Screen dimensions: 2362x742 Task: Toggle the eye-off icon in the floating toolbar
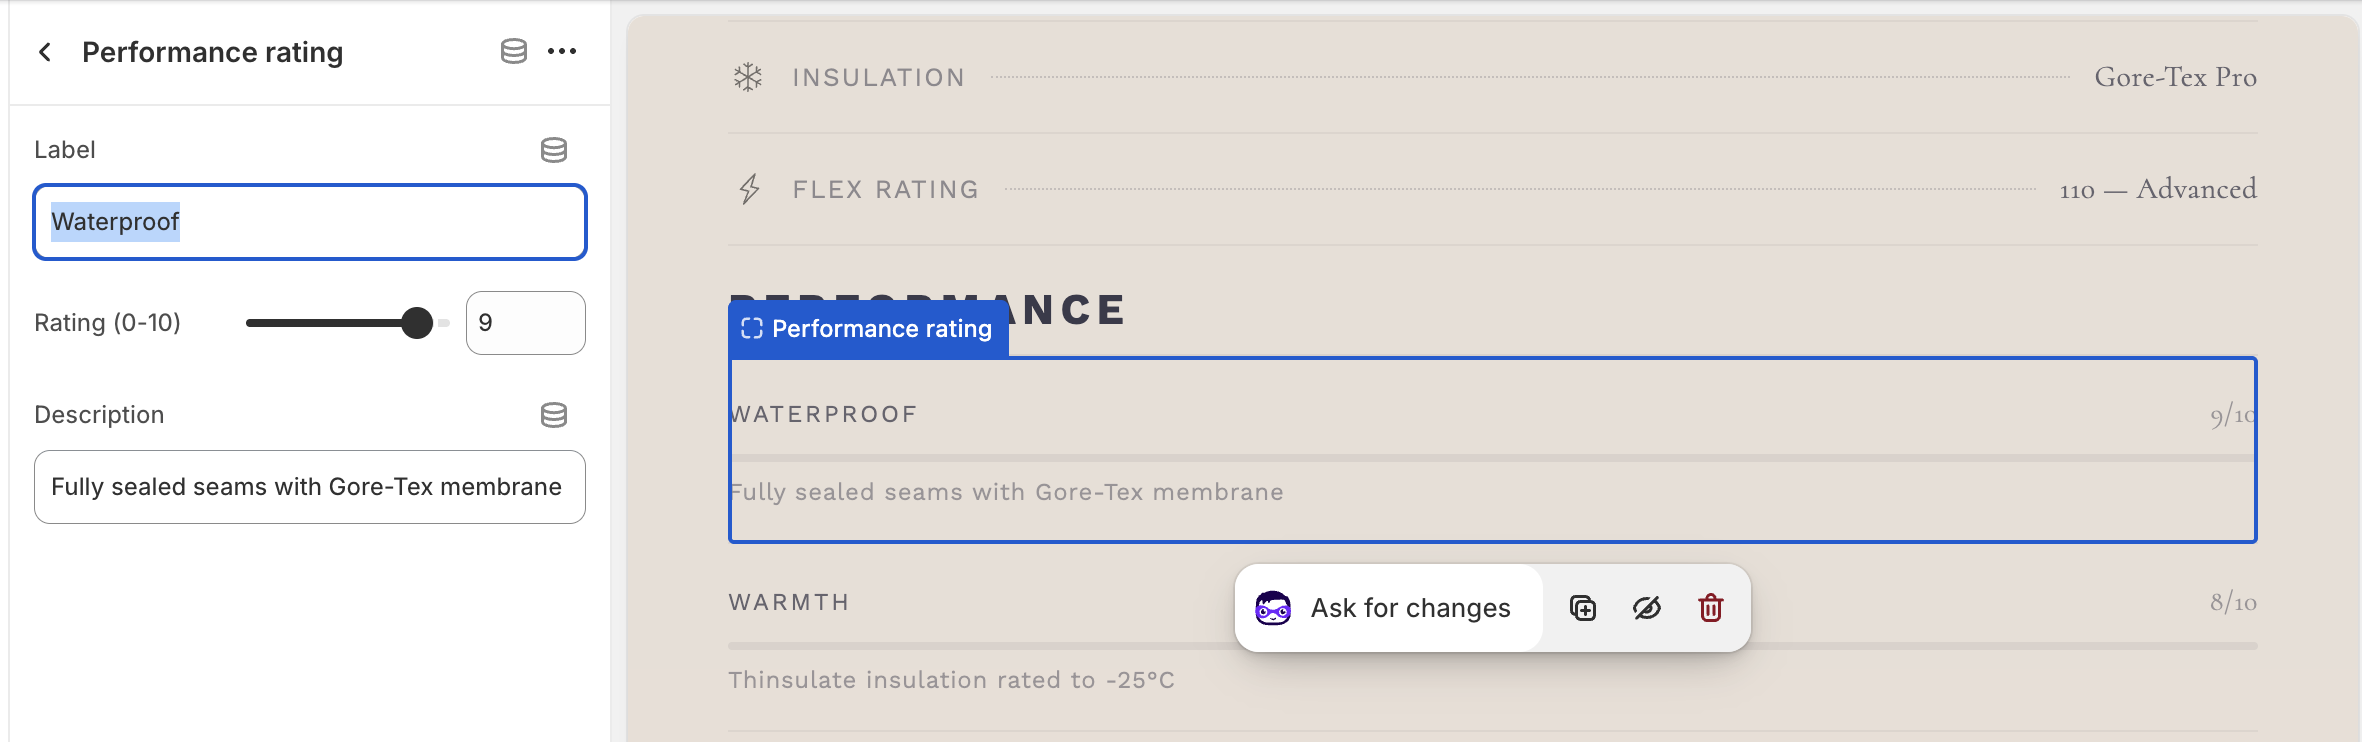pyautogui.click(x=1646, y=608)
